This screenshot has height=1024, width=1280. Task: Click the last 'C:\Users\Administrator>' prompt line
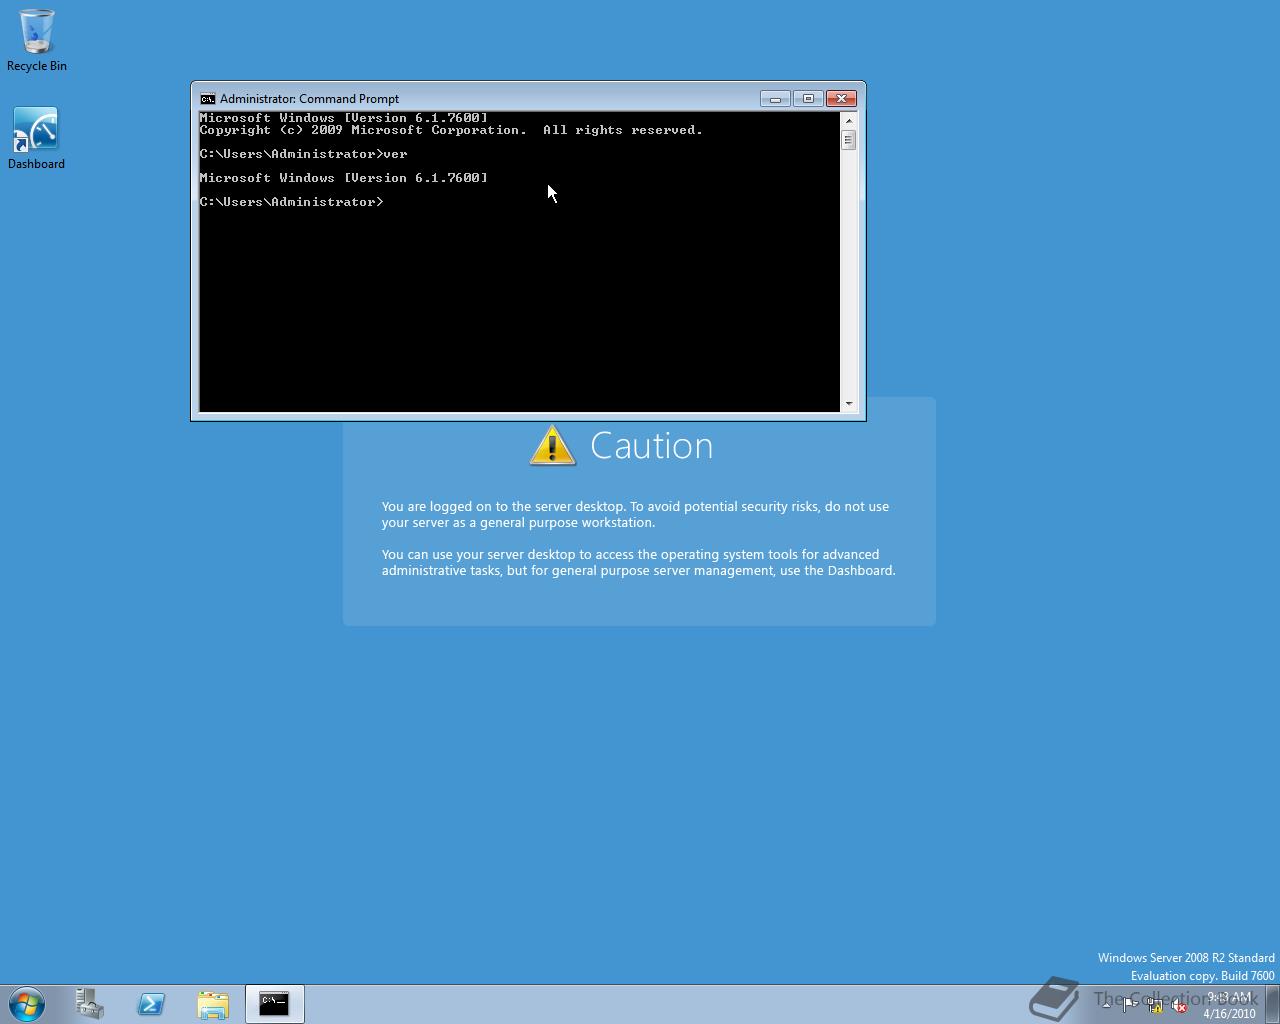click(292, 202)
